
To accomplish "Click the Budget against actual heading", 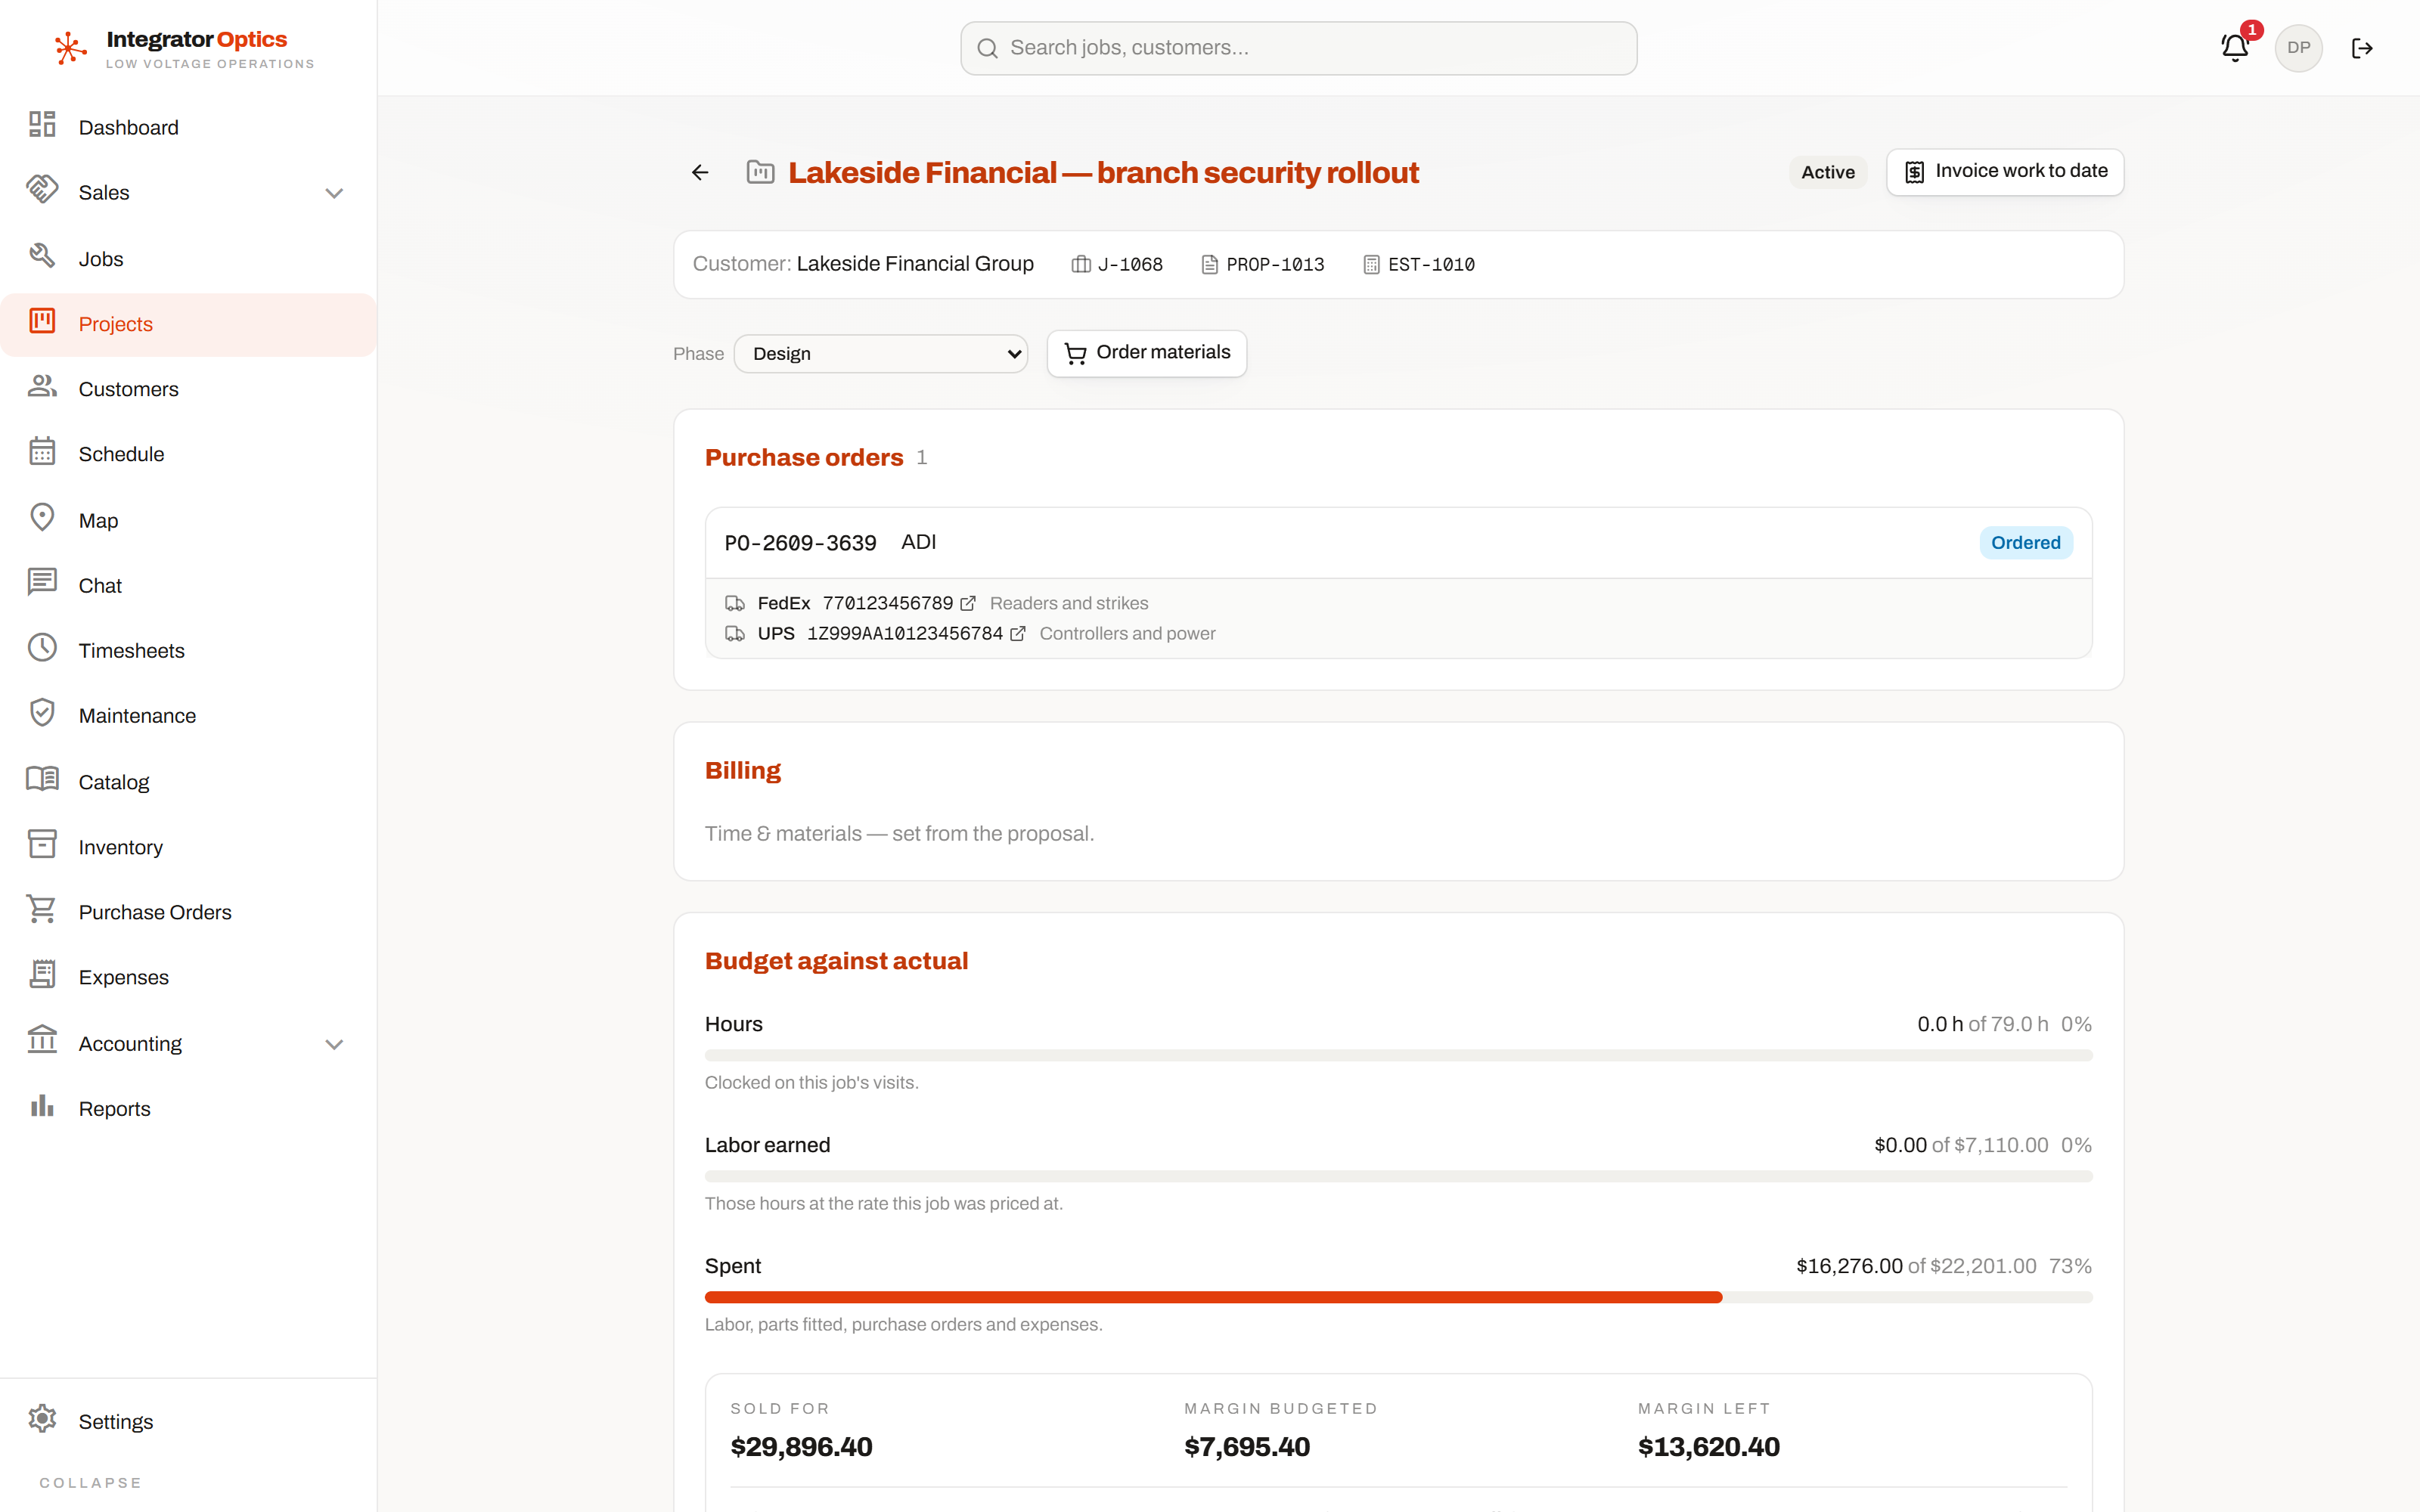I will click(x=836, y=961).
